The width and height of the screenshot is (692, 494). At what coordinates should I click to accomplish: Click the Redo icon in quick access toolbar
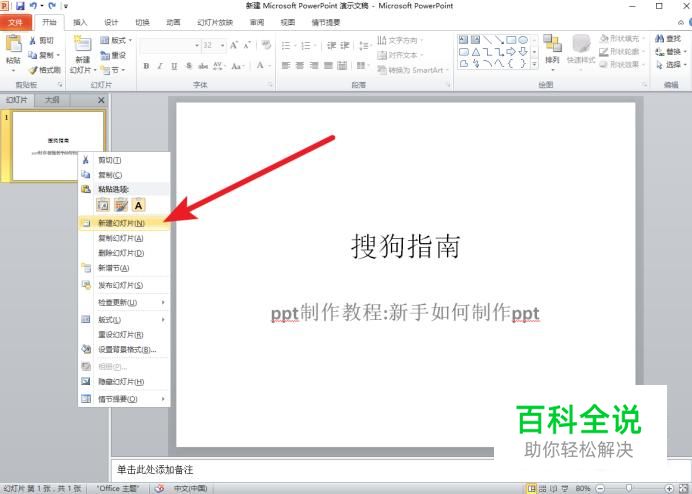pyautogui.click(x=52, y=6)
